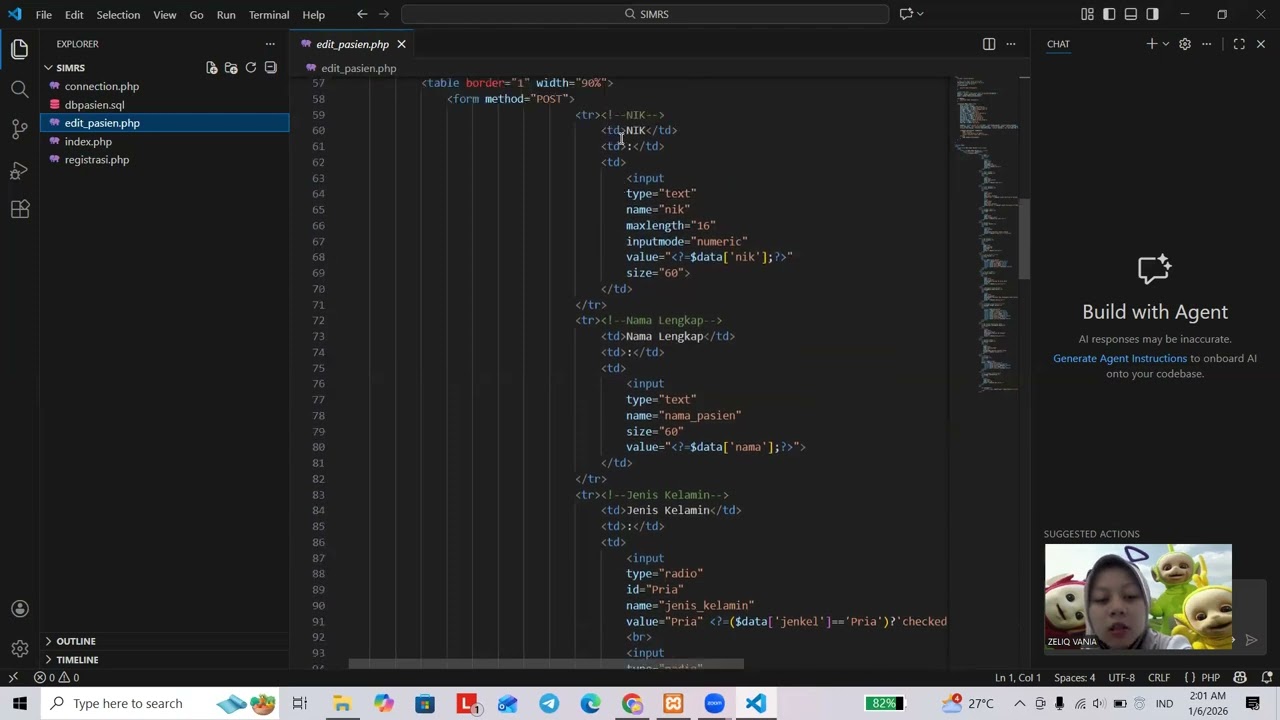Select the PHP language mode in status bar
This screenshot has width=1280, height=720.
1210,677
